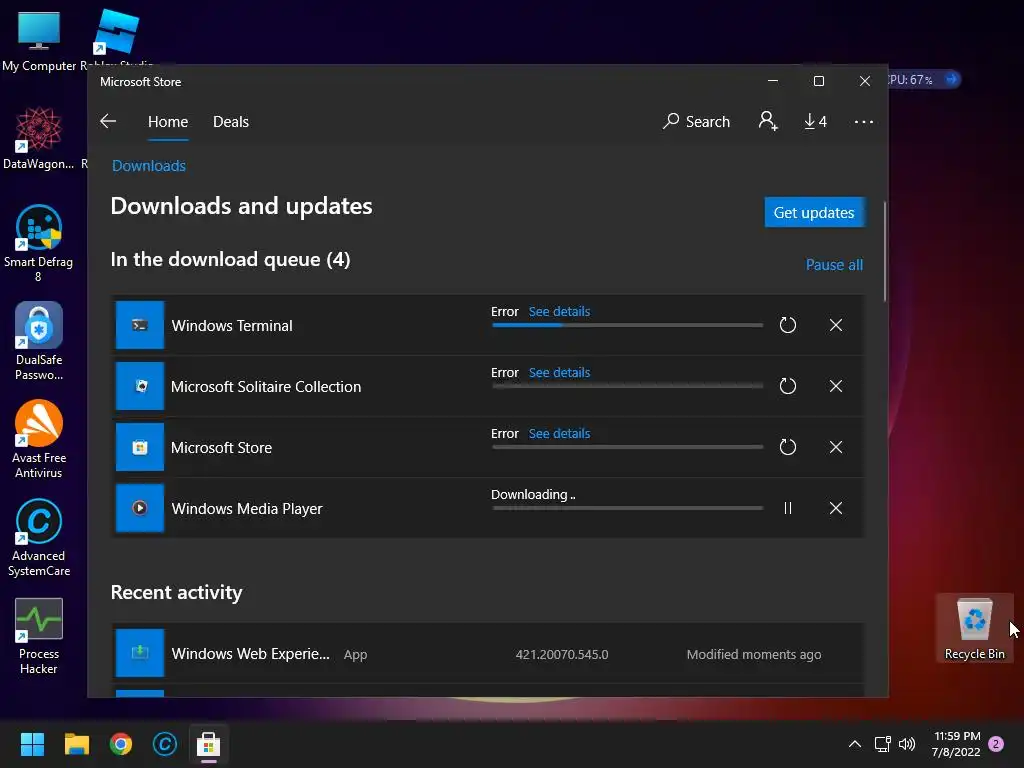The image size is (1024, 768).
Task: Click the Windows Media Player tile icon
Action: 140,508
